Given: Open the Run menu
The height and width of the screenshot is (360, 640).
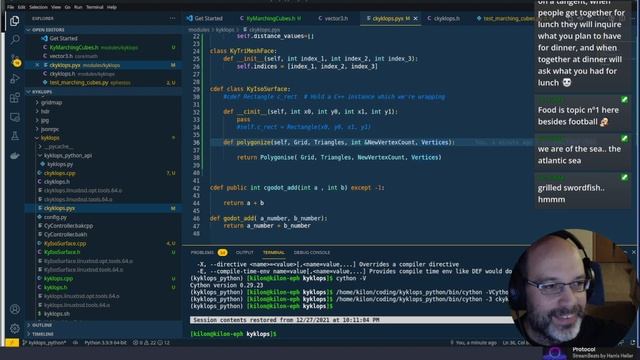Looking at the screenshot, I should 78,7.
